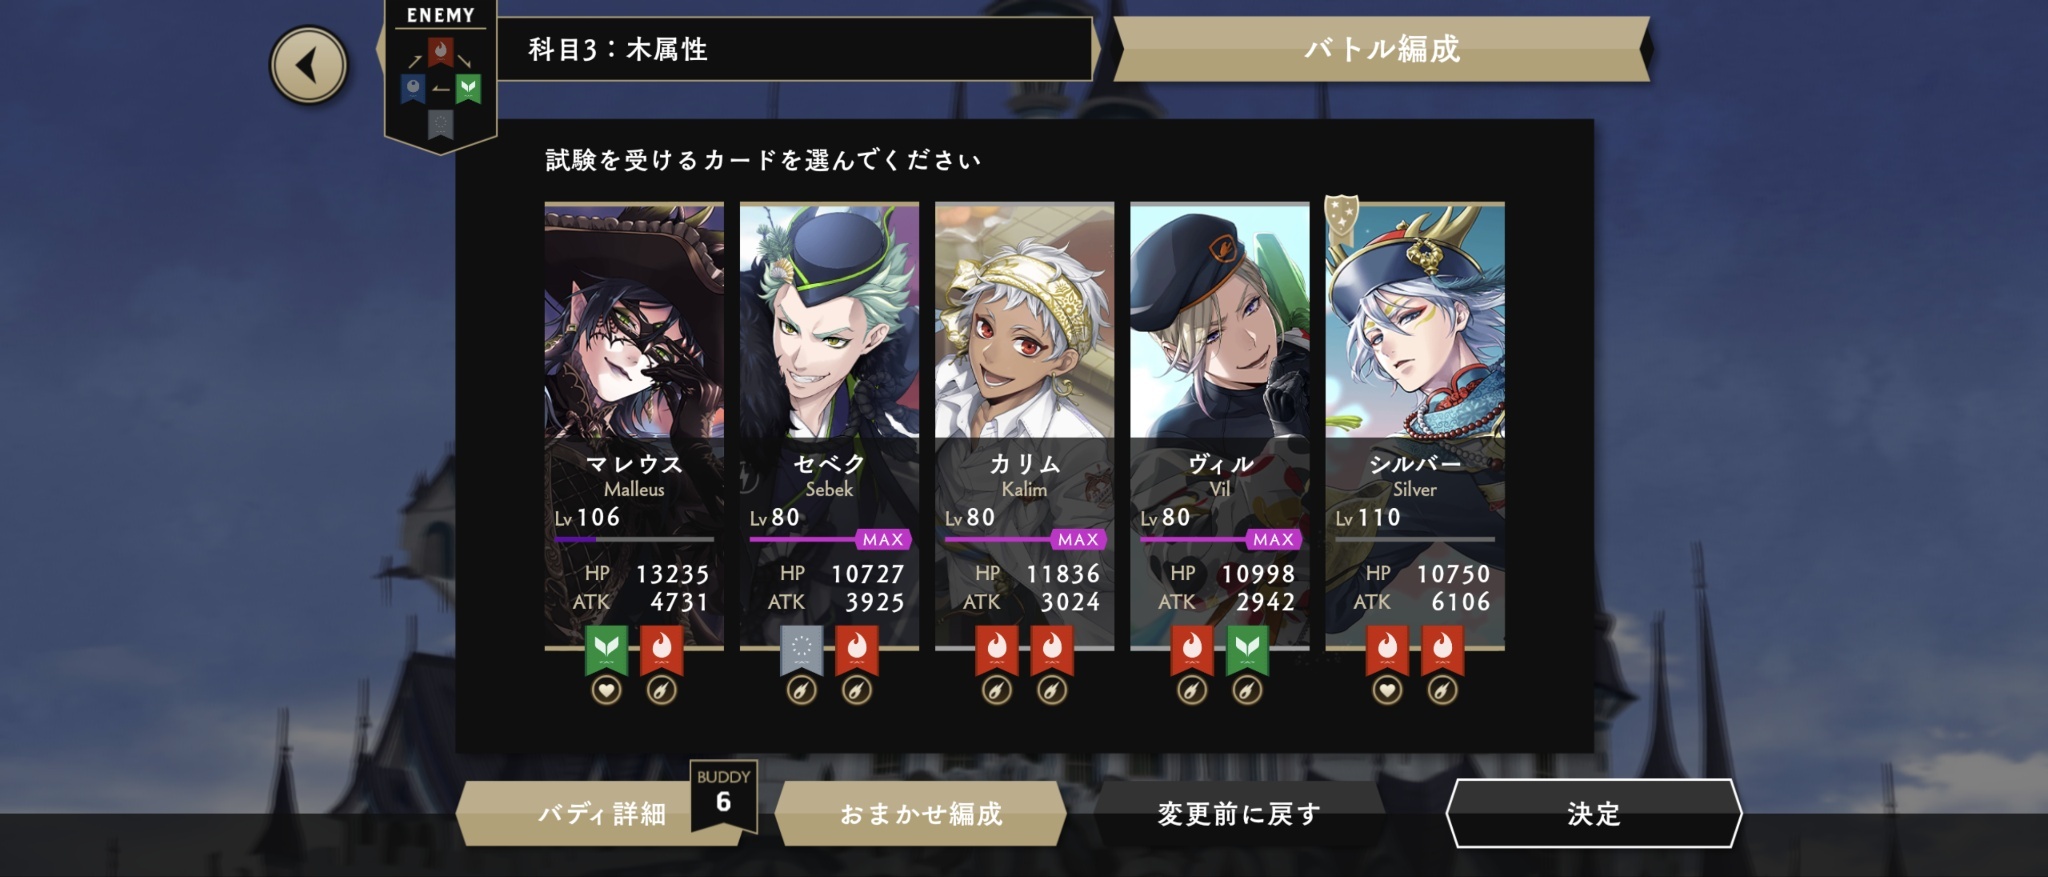Confirm with the 決定 button
2048x877 pixels.
point(1594,813)
